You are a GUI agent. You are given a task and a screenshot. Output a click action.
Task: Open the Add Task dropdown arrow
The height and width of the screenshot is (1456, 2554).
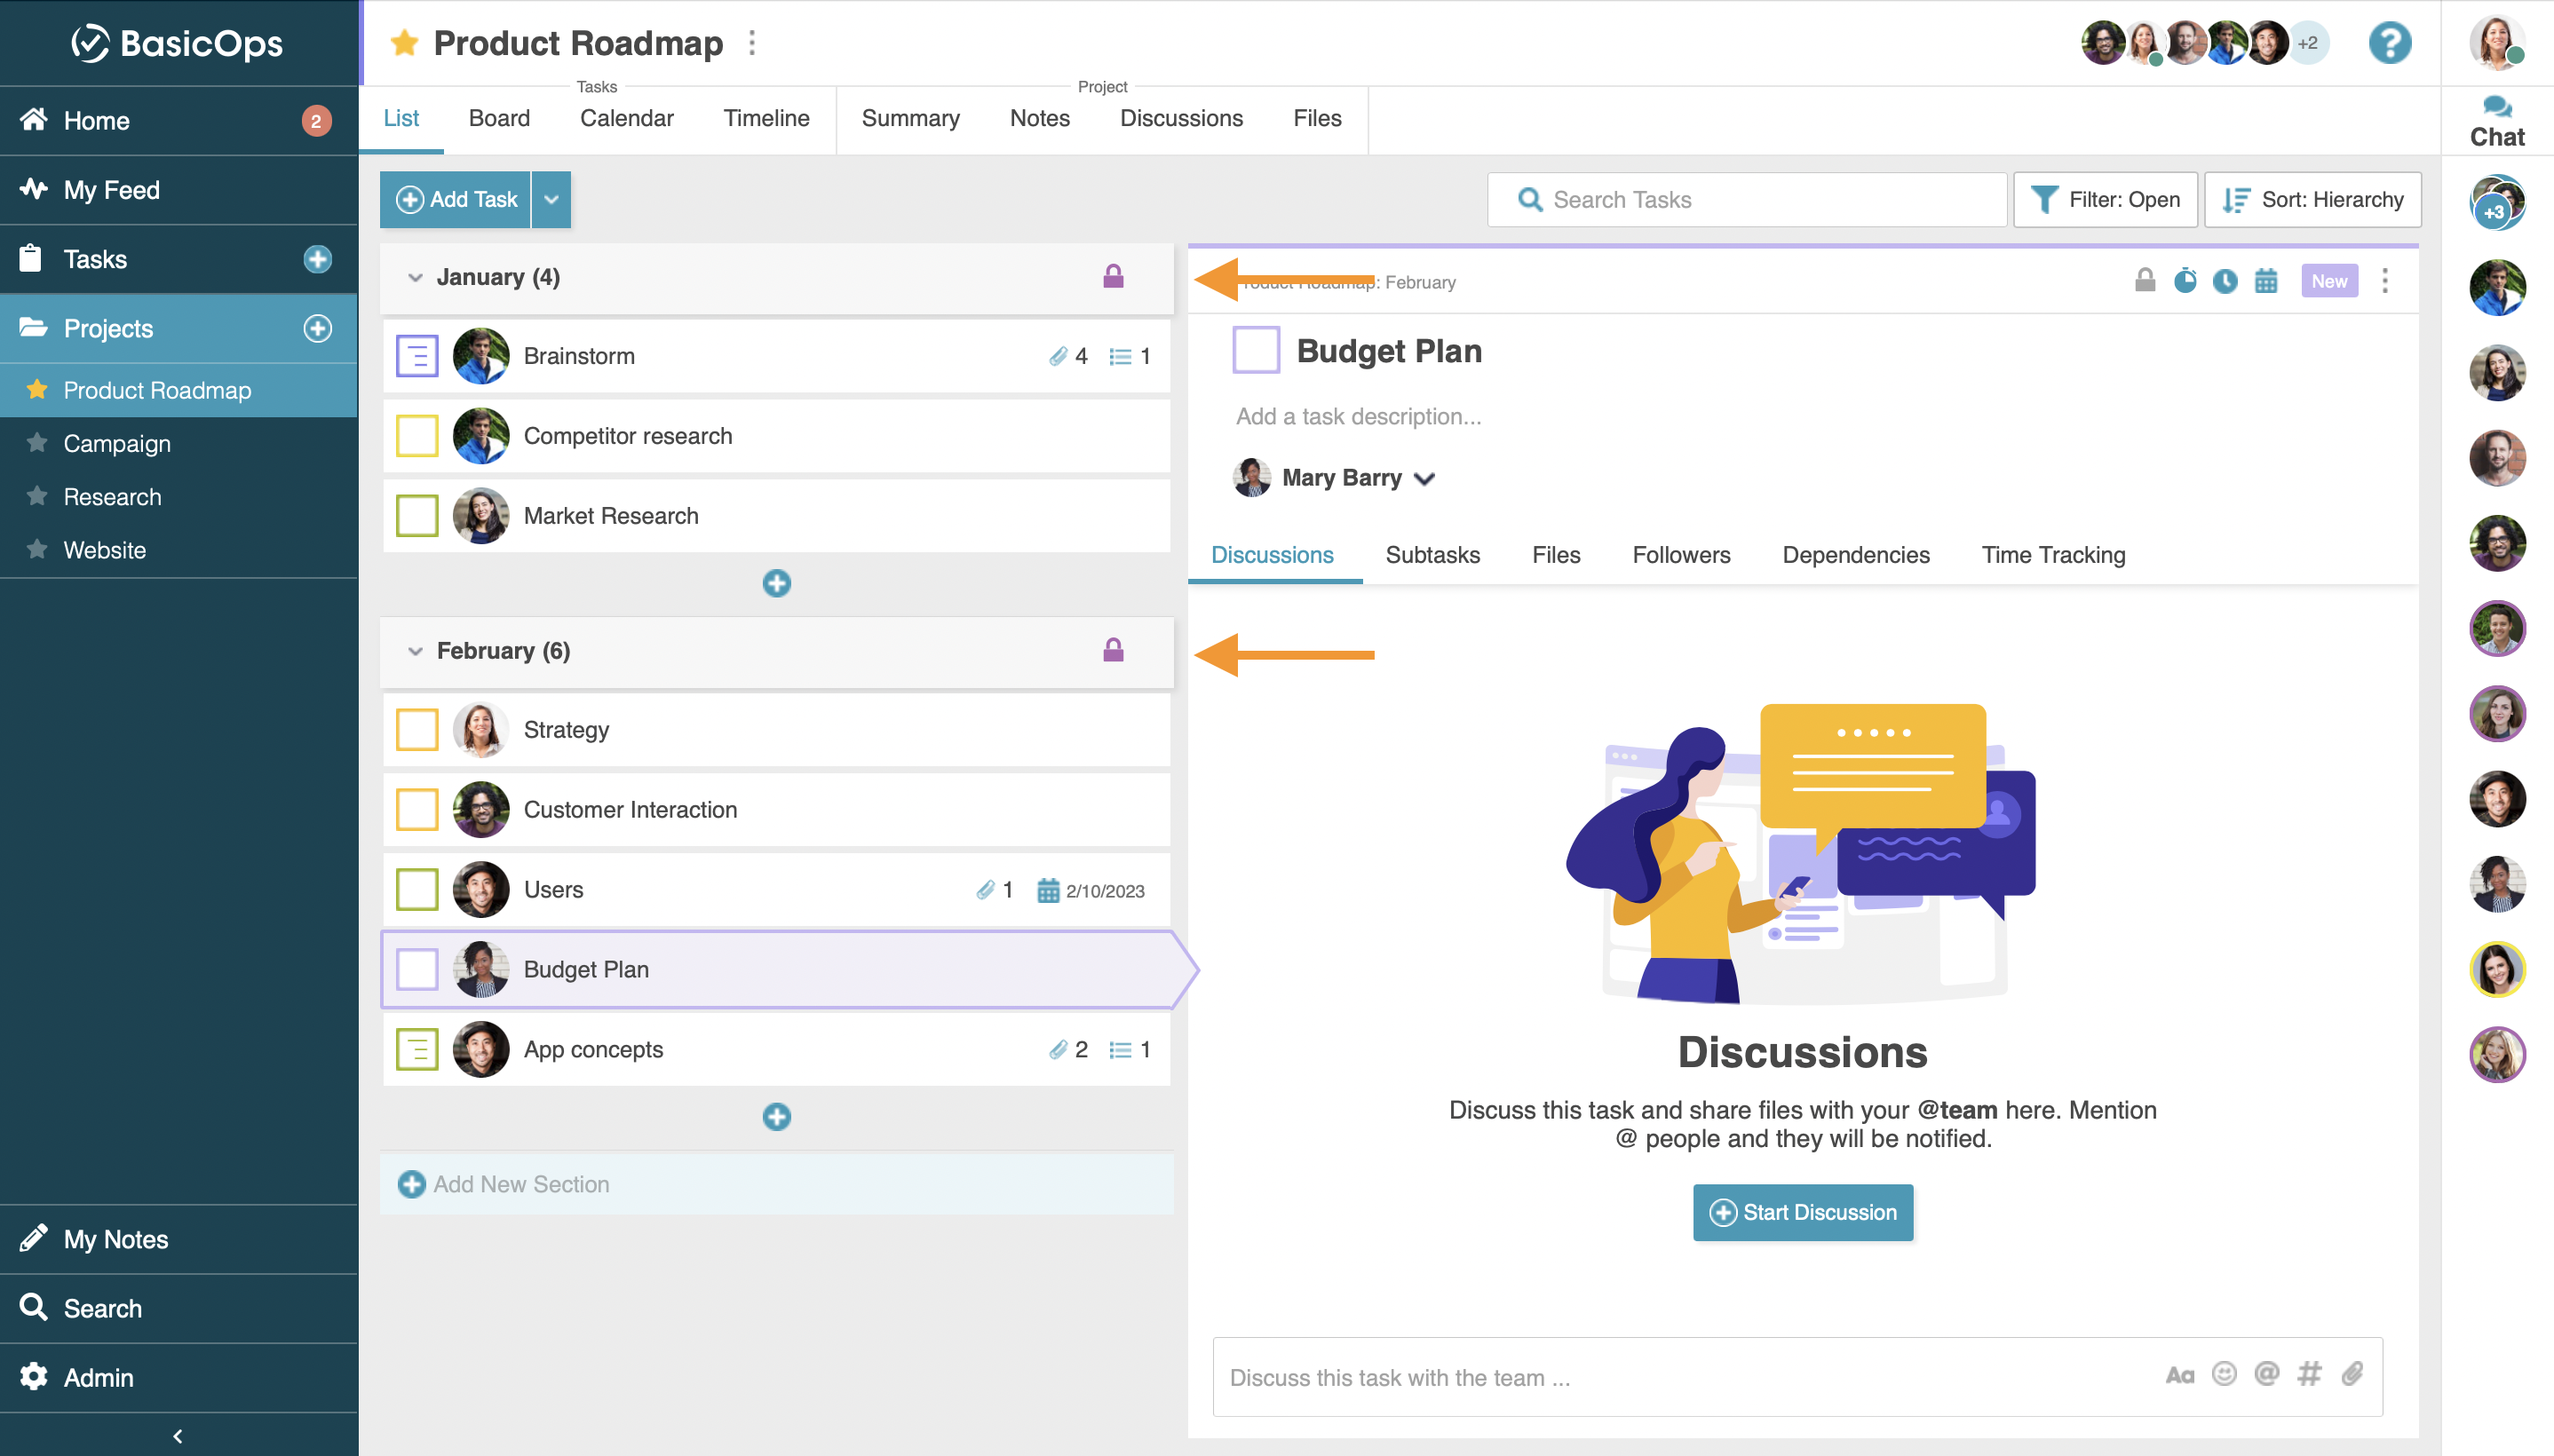[551, 199]
